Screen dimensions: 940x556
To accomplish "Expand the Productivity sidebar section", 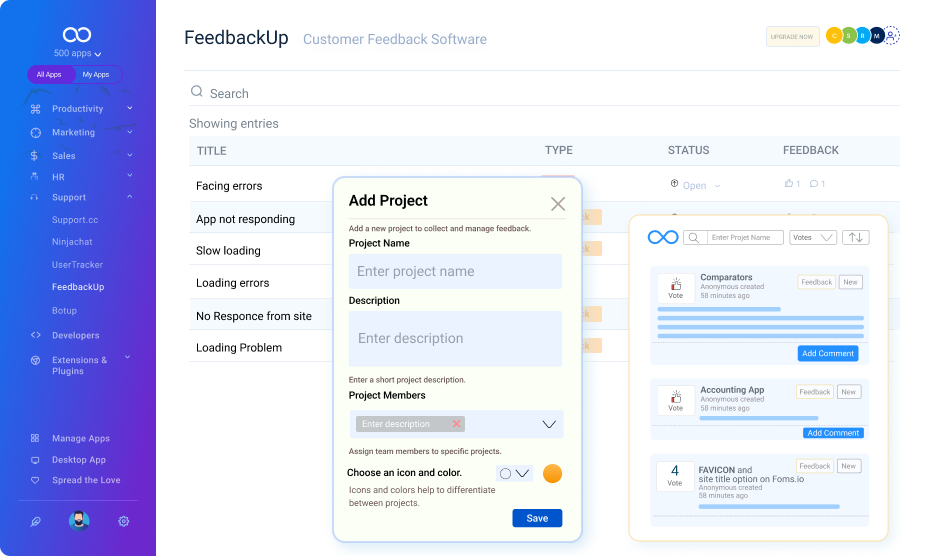I will (129, 108).
